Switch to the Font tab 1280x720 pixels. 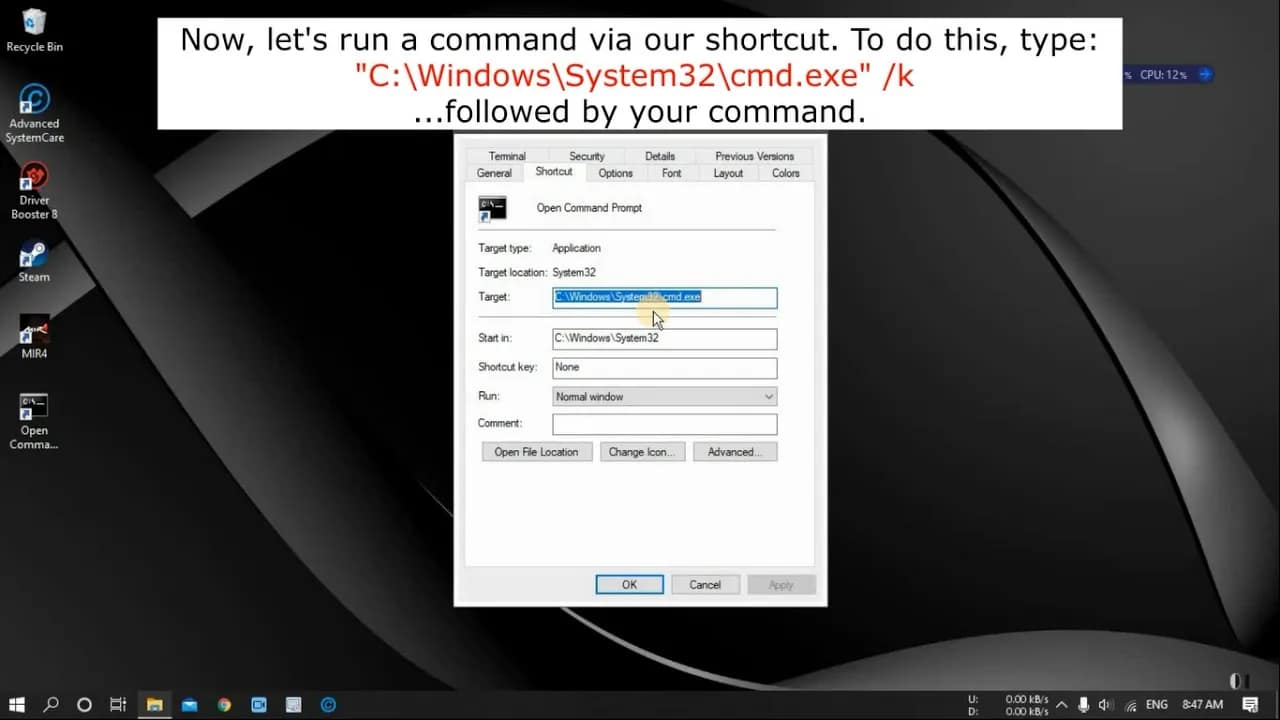click(670, 173)
